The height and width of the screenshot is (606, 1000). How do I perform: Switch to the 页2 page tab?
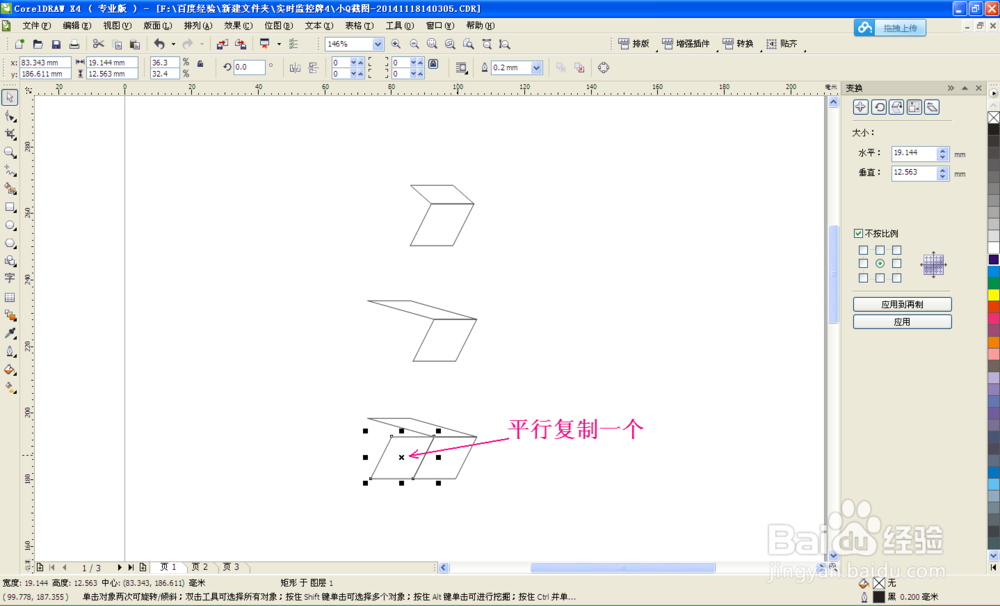(x=199, y=566)
